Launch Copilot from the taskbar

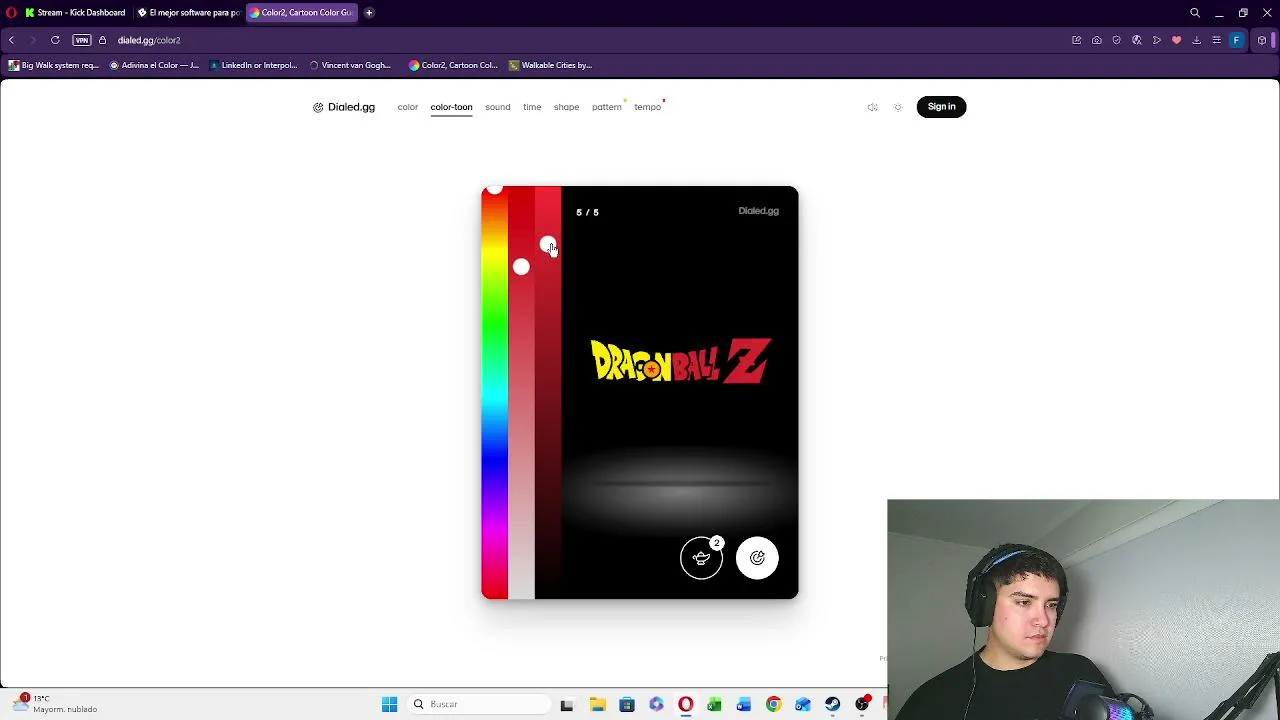[x=656, y=704]
